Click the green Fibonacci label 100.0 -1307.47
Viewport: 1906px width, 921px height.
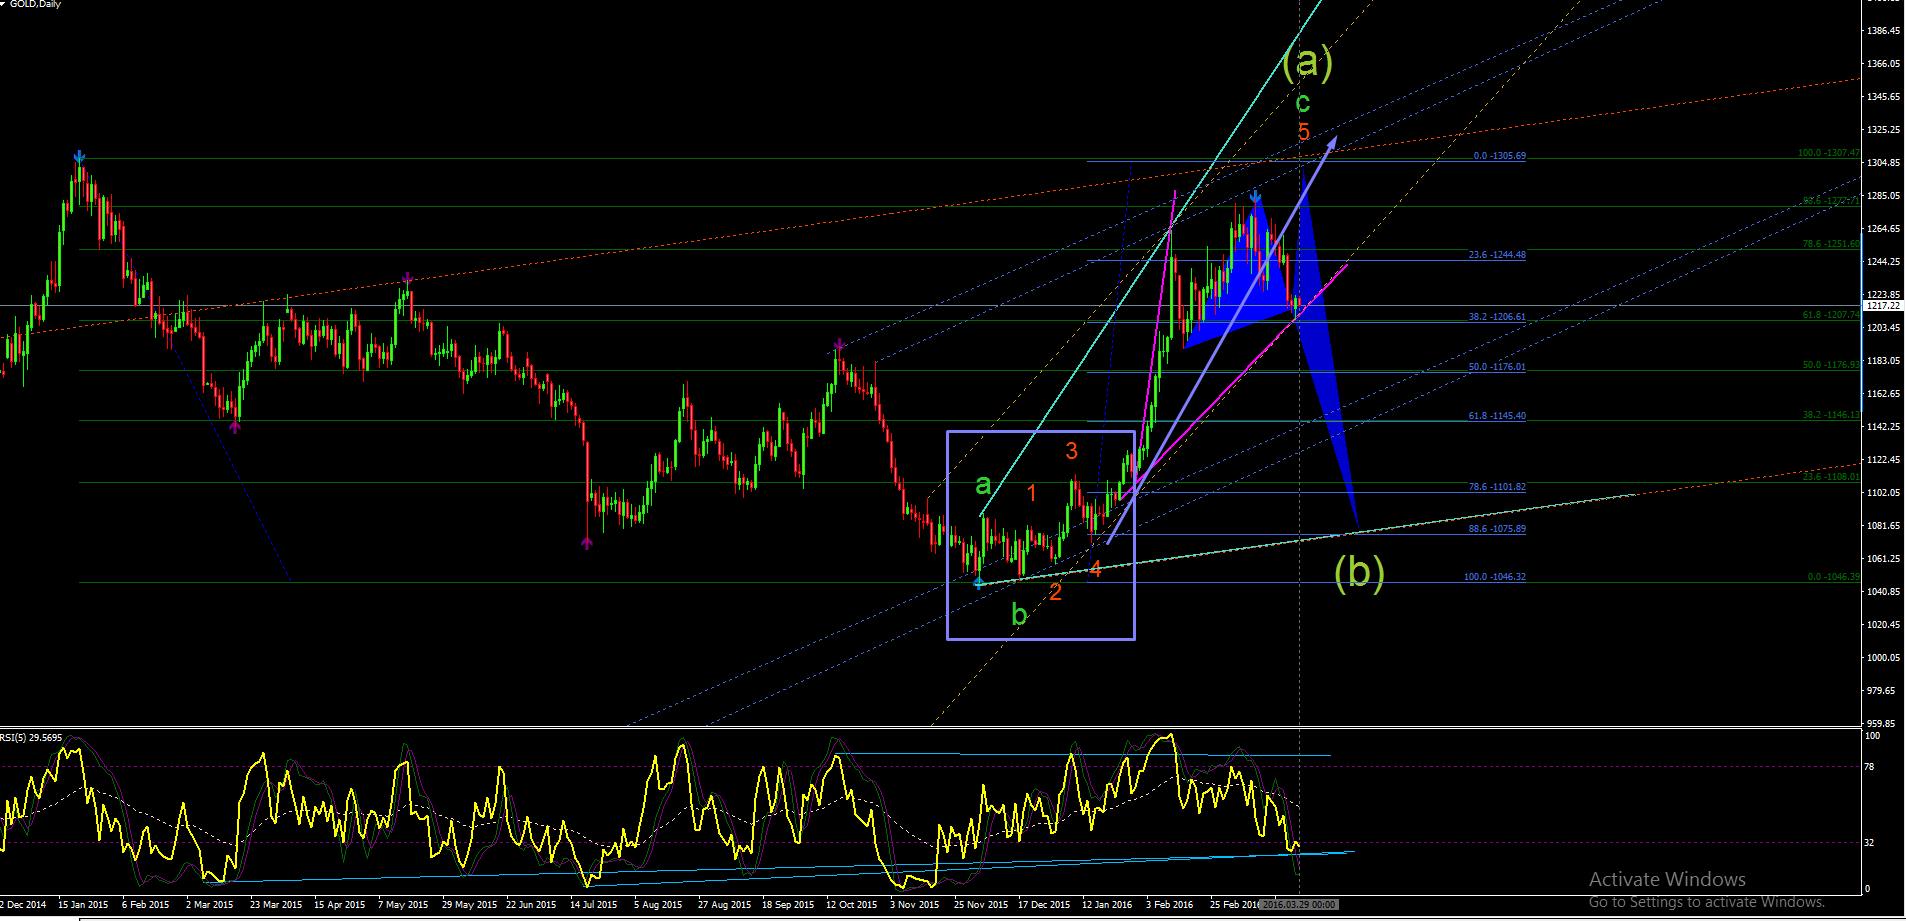(x=1829, y=153)
